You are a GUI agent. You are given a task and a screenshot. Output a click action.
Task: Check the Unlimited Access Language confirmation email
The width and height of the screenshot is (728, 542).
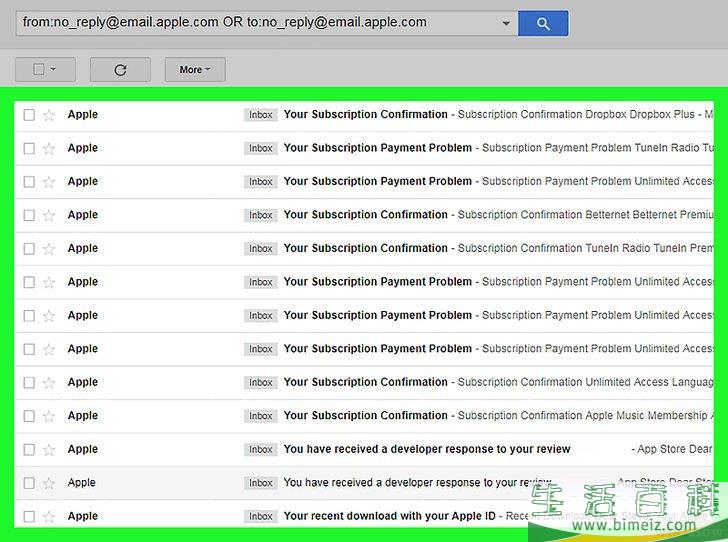tap(29, 382)
